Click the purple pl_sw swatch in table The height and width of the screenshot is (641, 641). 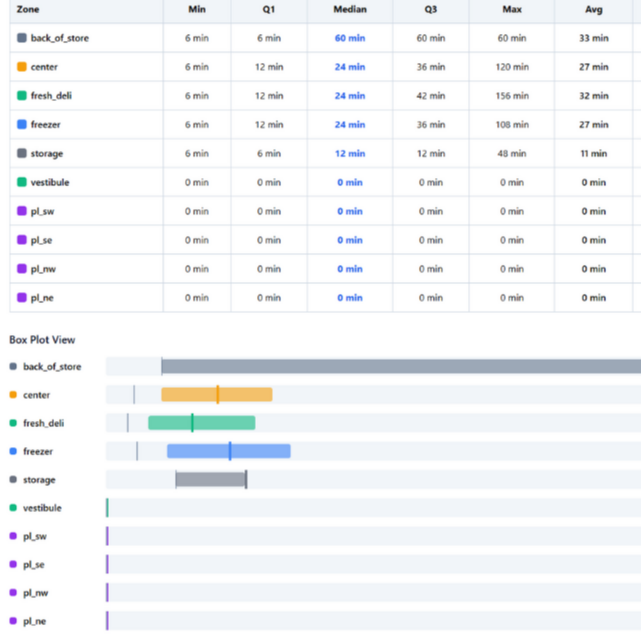click(22, 211)
